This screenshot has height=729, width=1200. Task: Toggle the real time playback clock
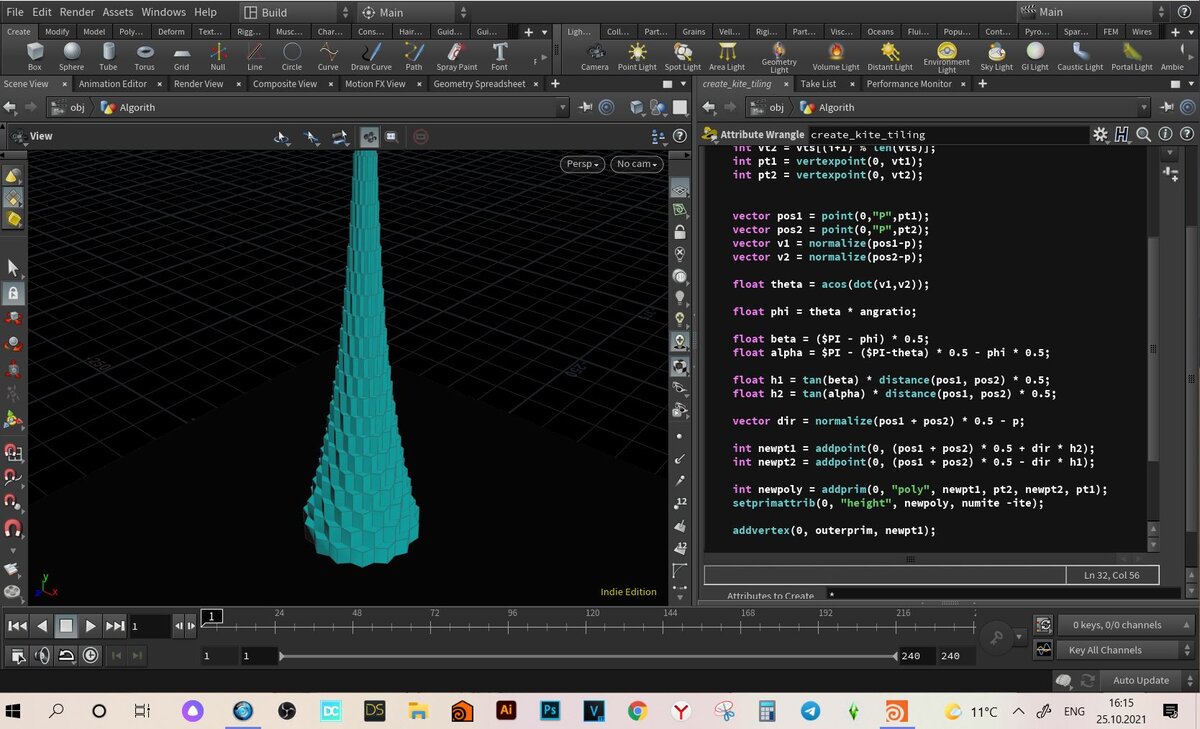(91, 655)
